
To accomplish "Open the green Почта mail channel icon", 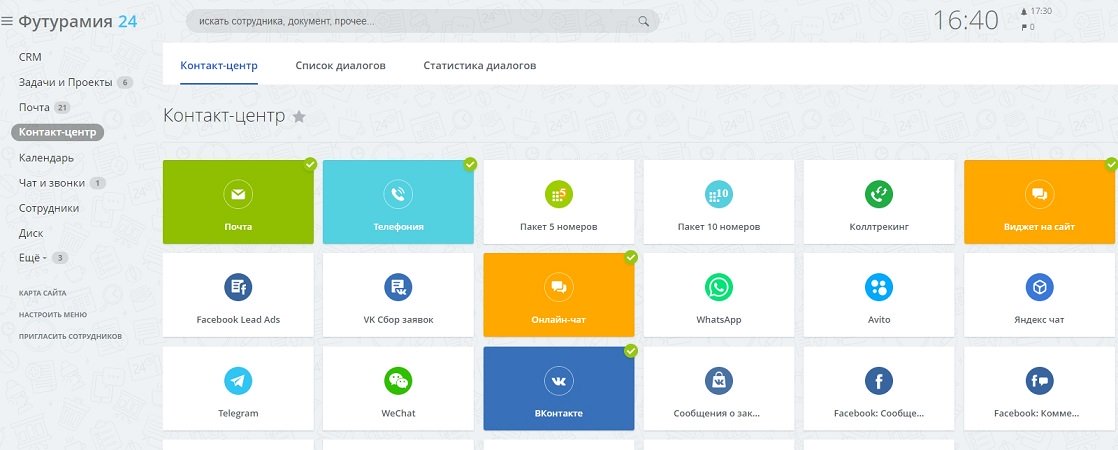I will (238, 194).
